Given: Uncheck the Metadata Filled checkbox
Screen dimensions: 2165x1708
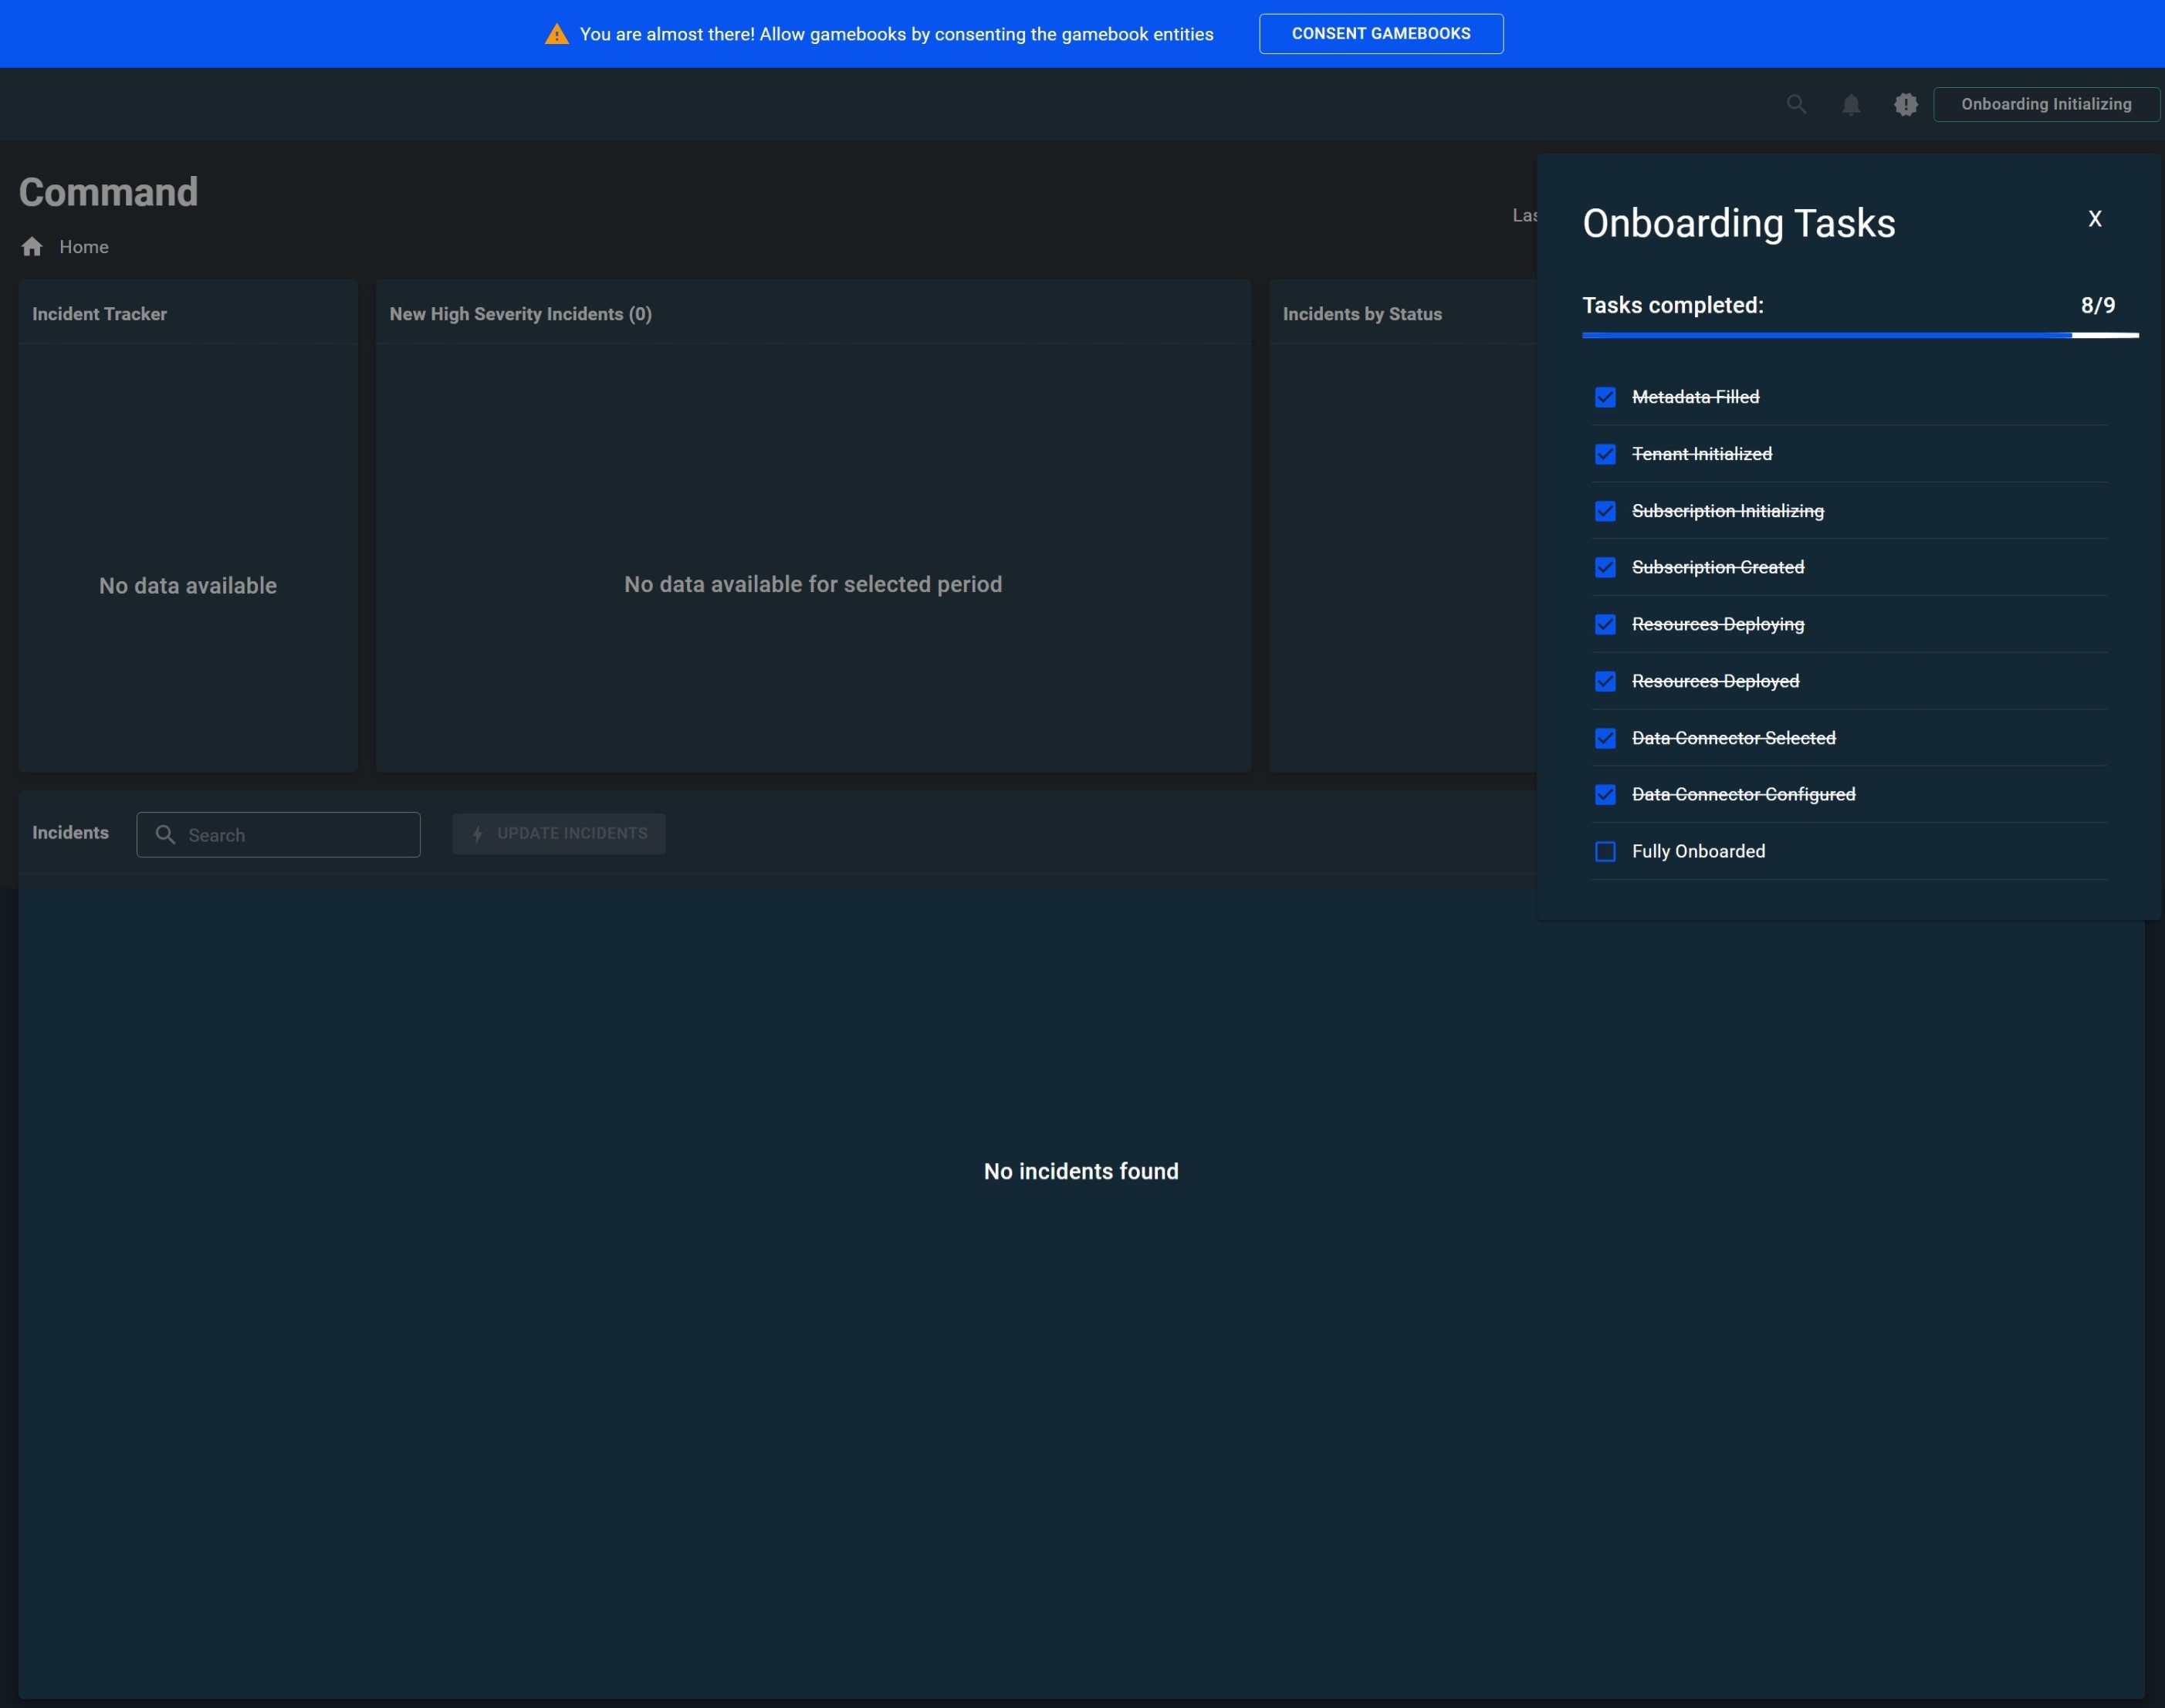Looking at the screenshot, I should (1605, 397).
